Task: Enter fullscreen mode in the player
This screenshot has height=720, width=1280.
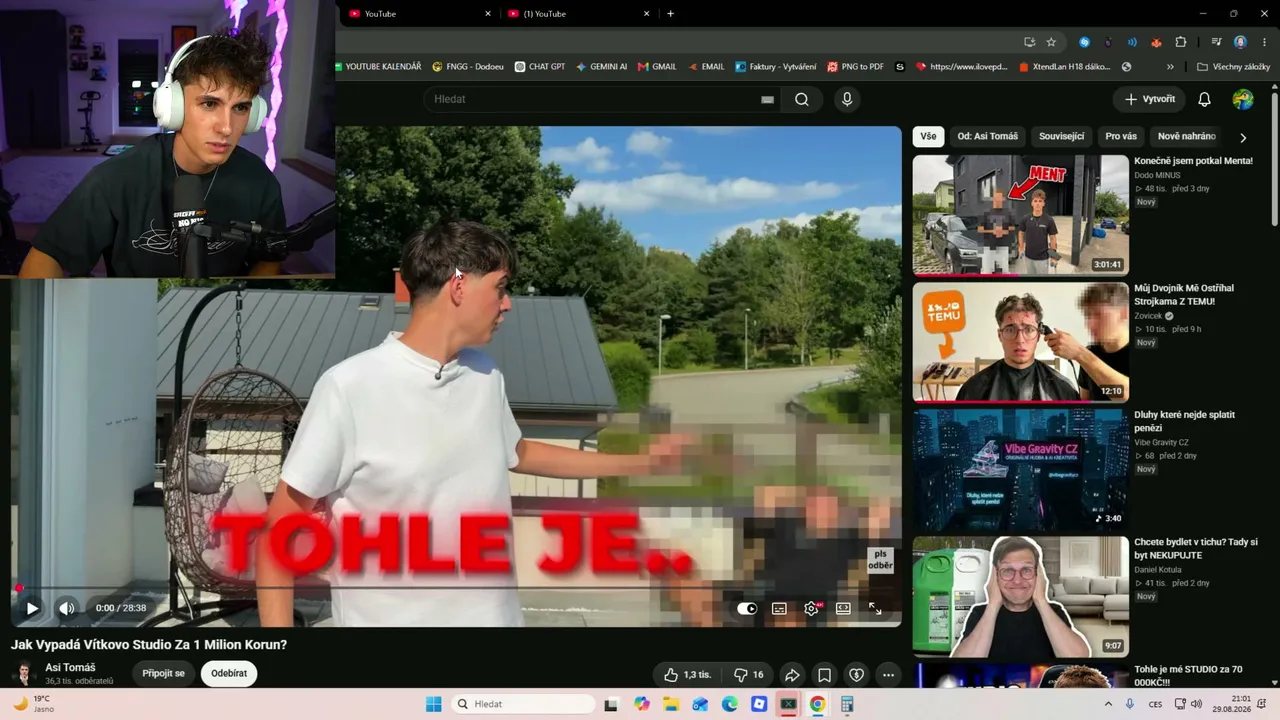Action: [875, 608]
